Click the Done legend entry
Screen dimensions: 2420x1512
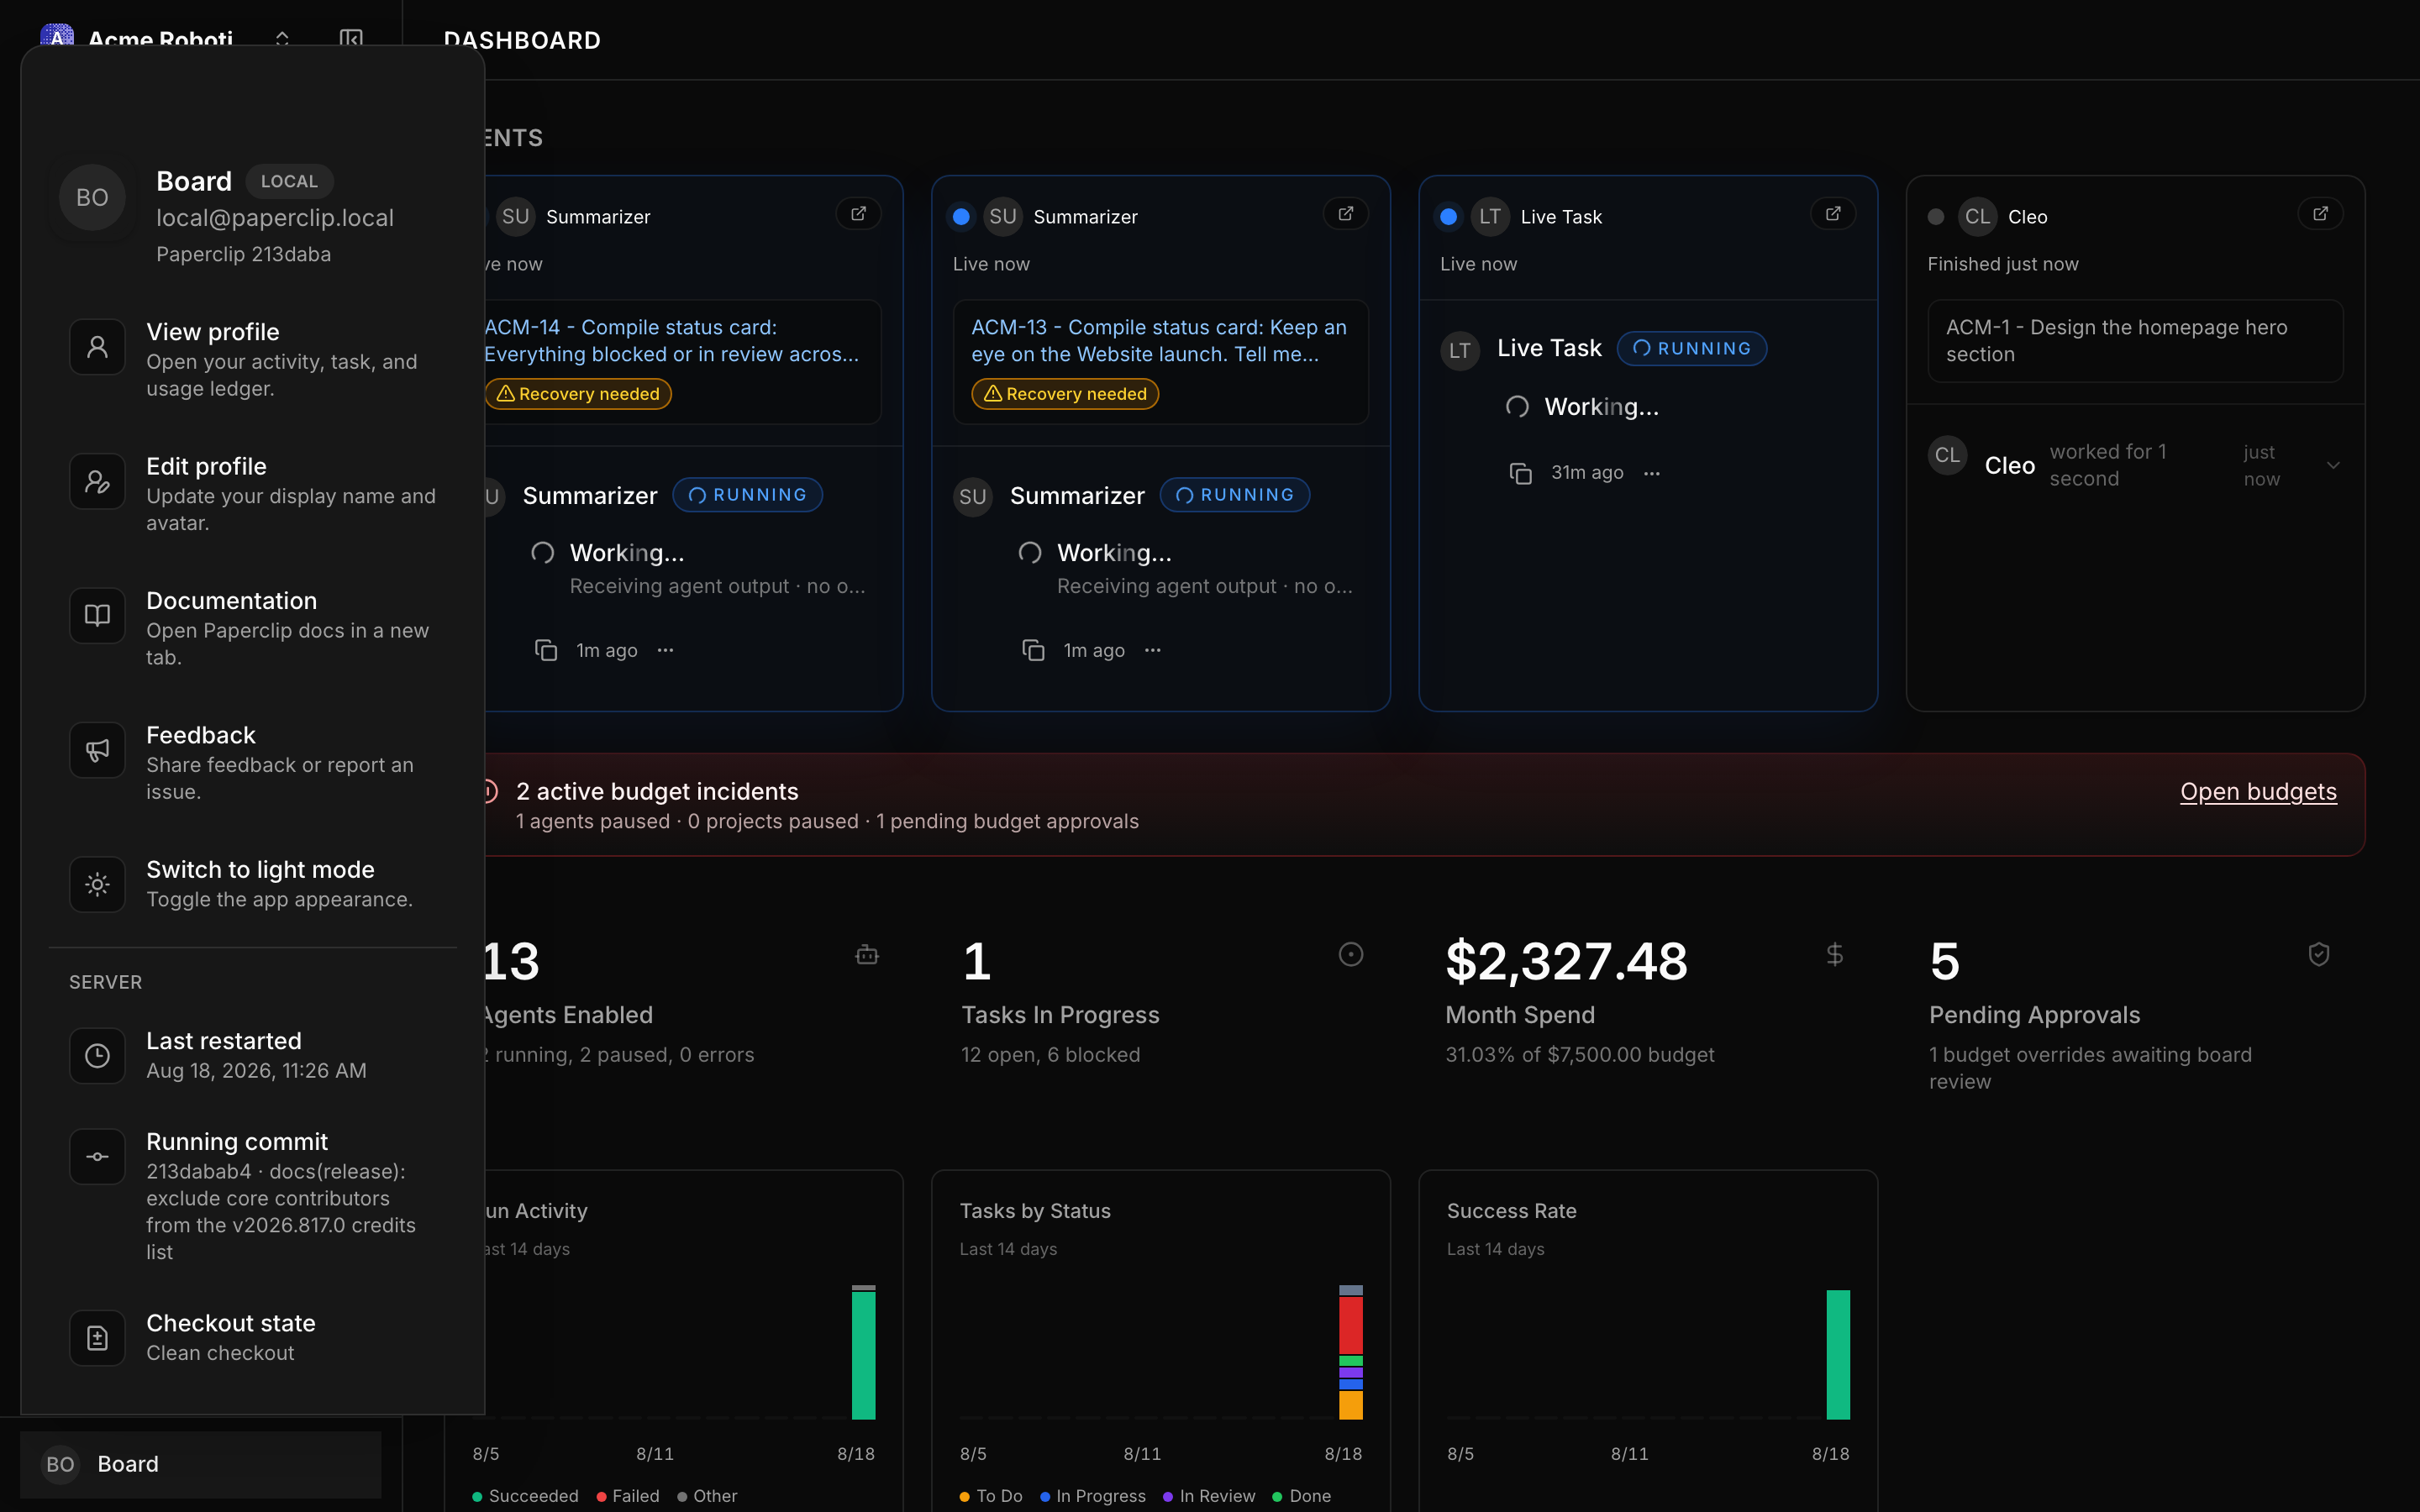coord(1302,1496)
